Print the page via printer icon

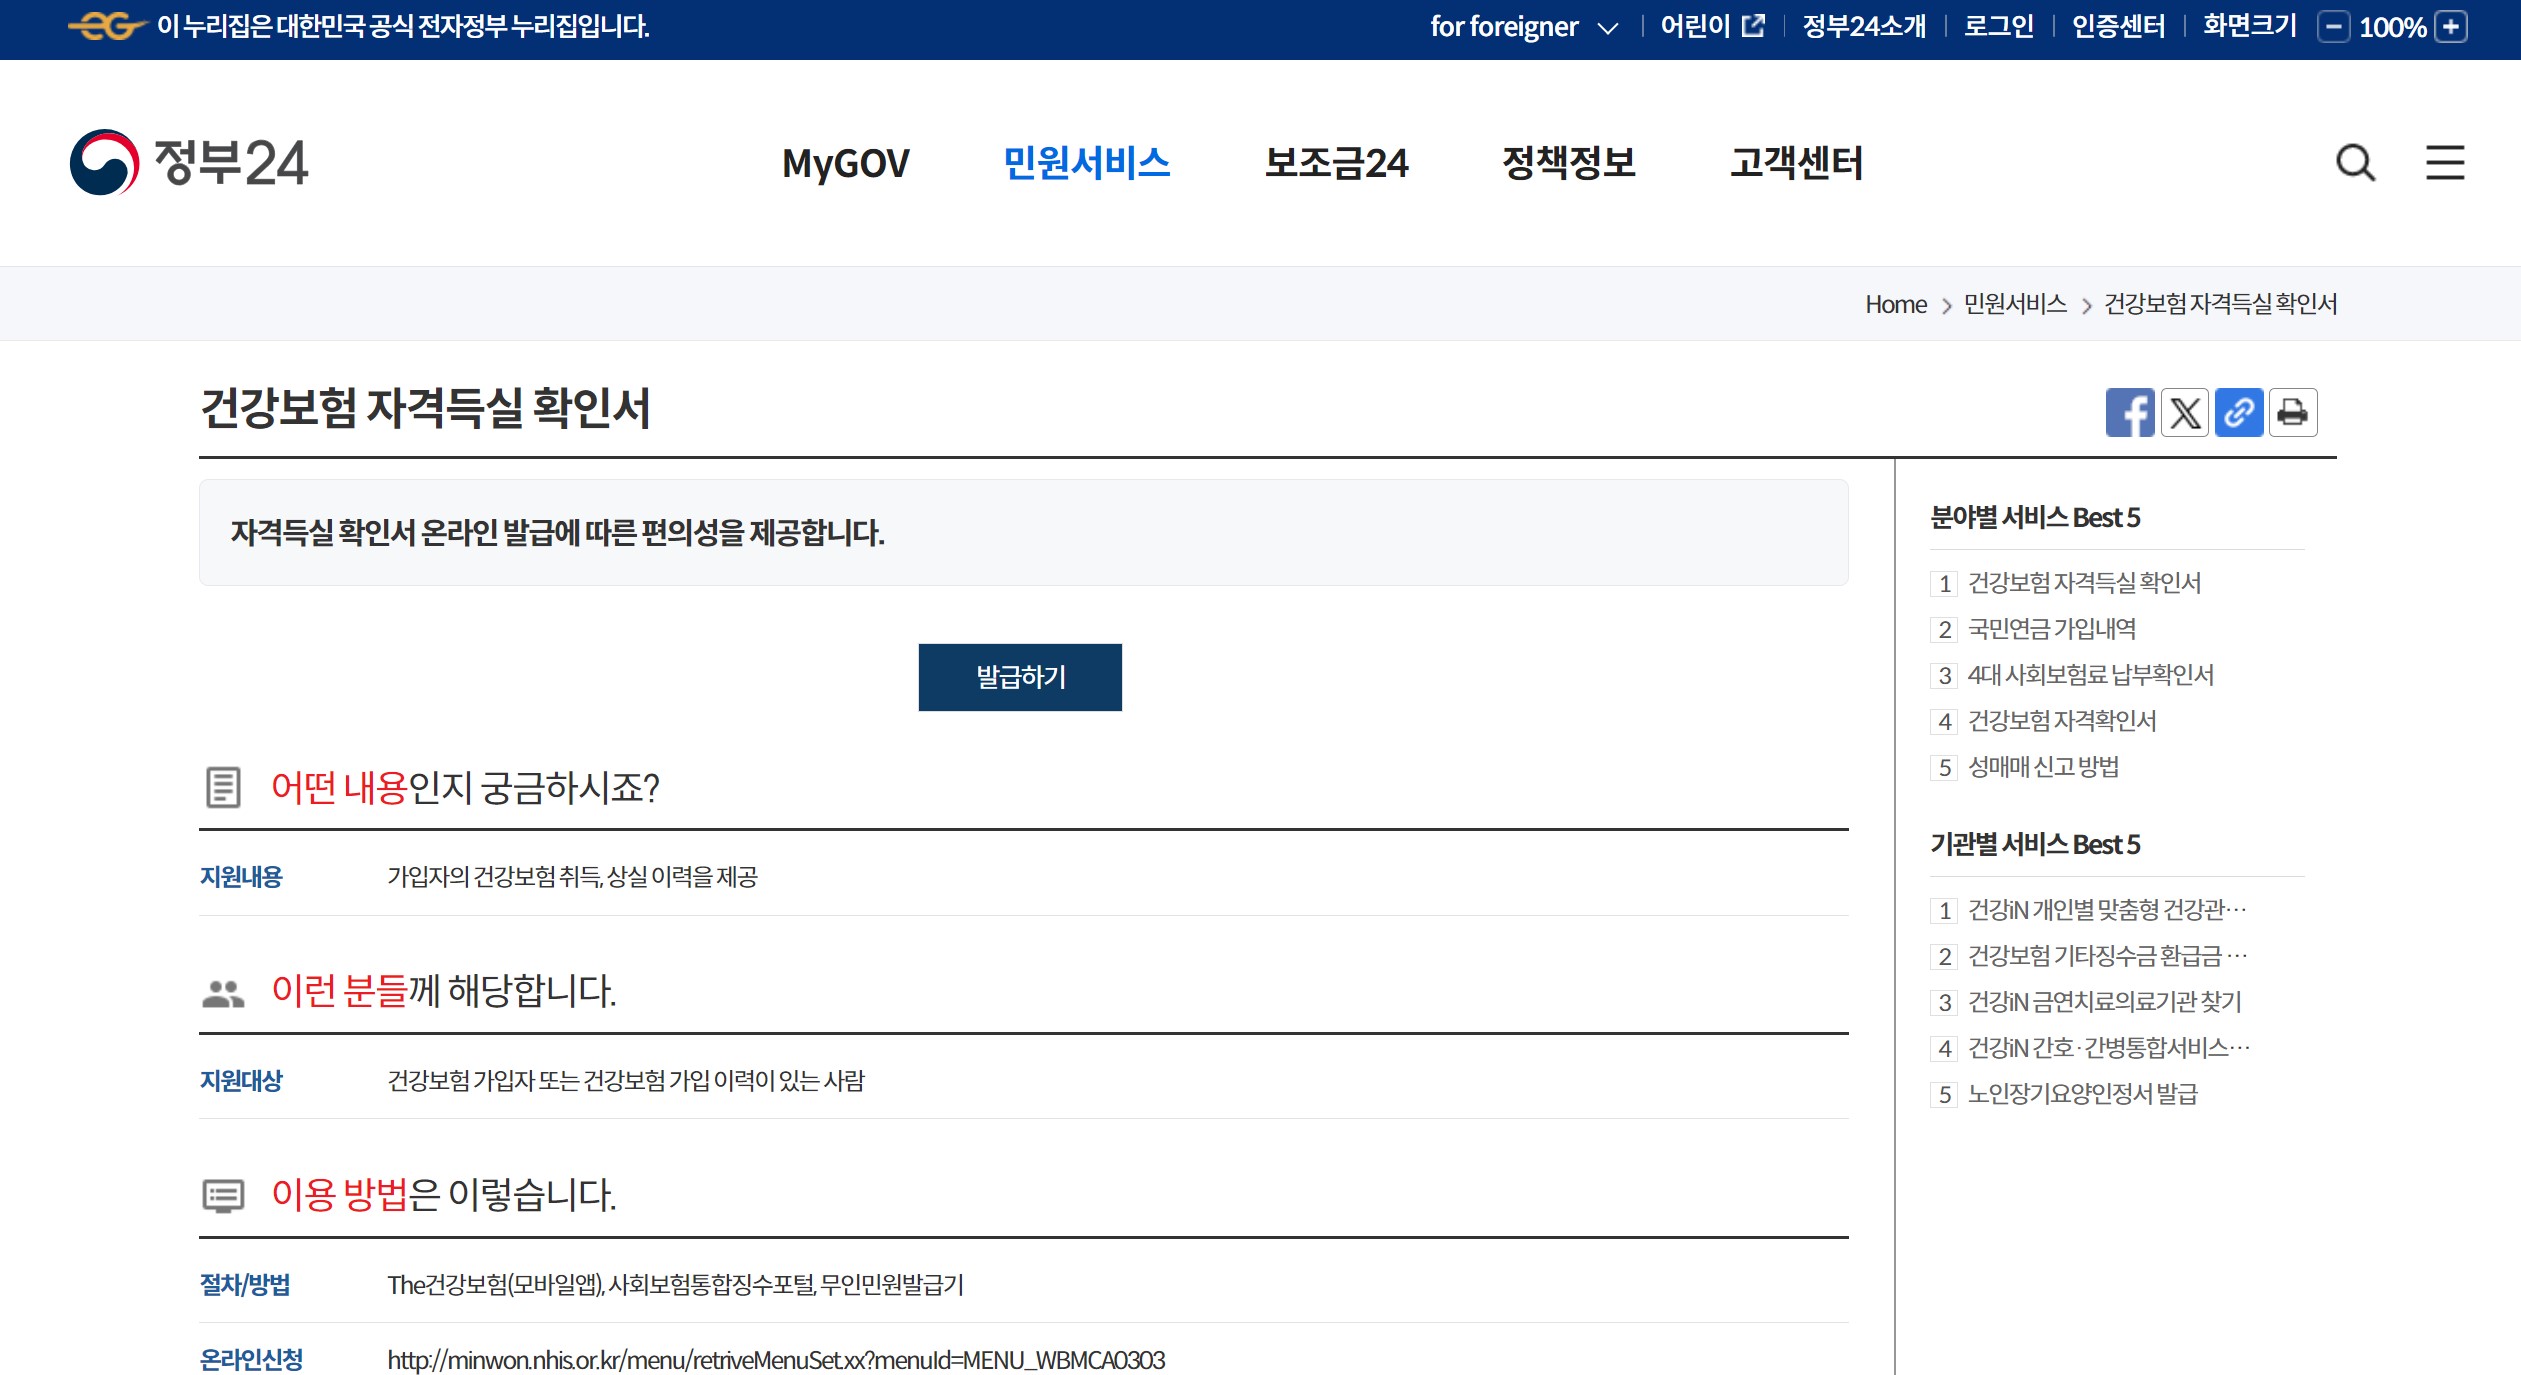point(2292,413)
